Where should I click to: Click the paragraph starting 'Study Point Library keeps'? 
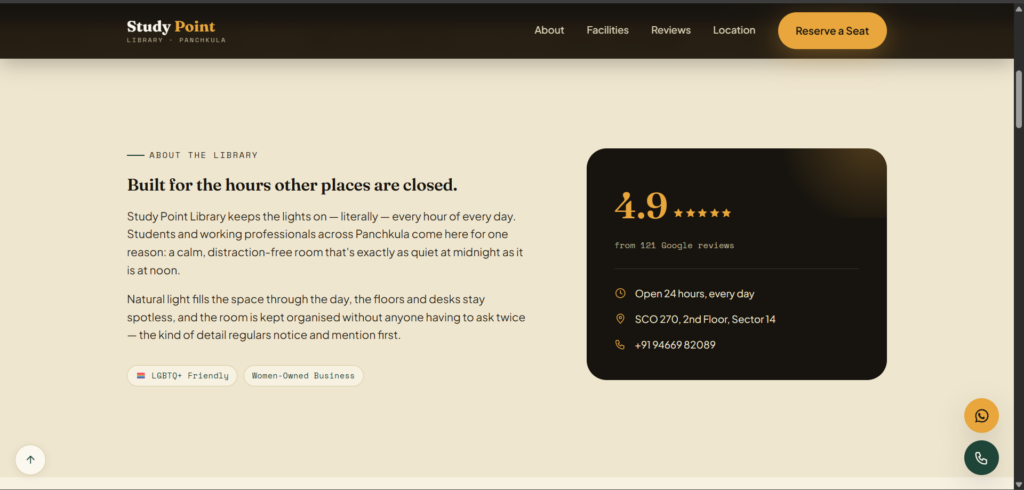[325, 243]
